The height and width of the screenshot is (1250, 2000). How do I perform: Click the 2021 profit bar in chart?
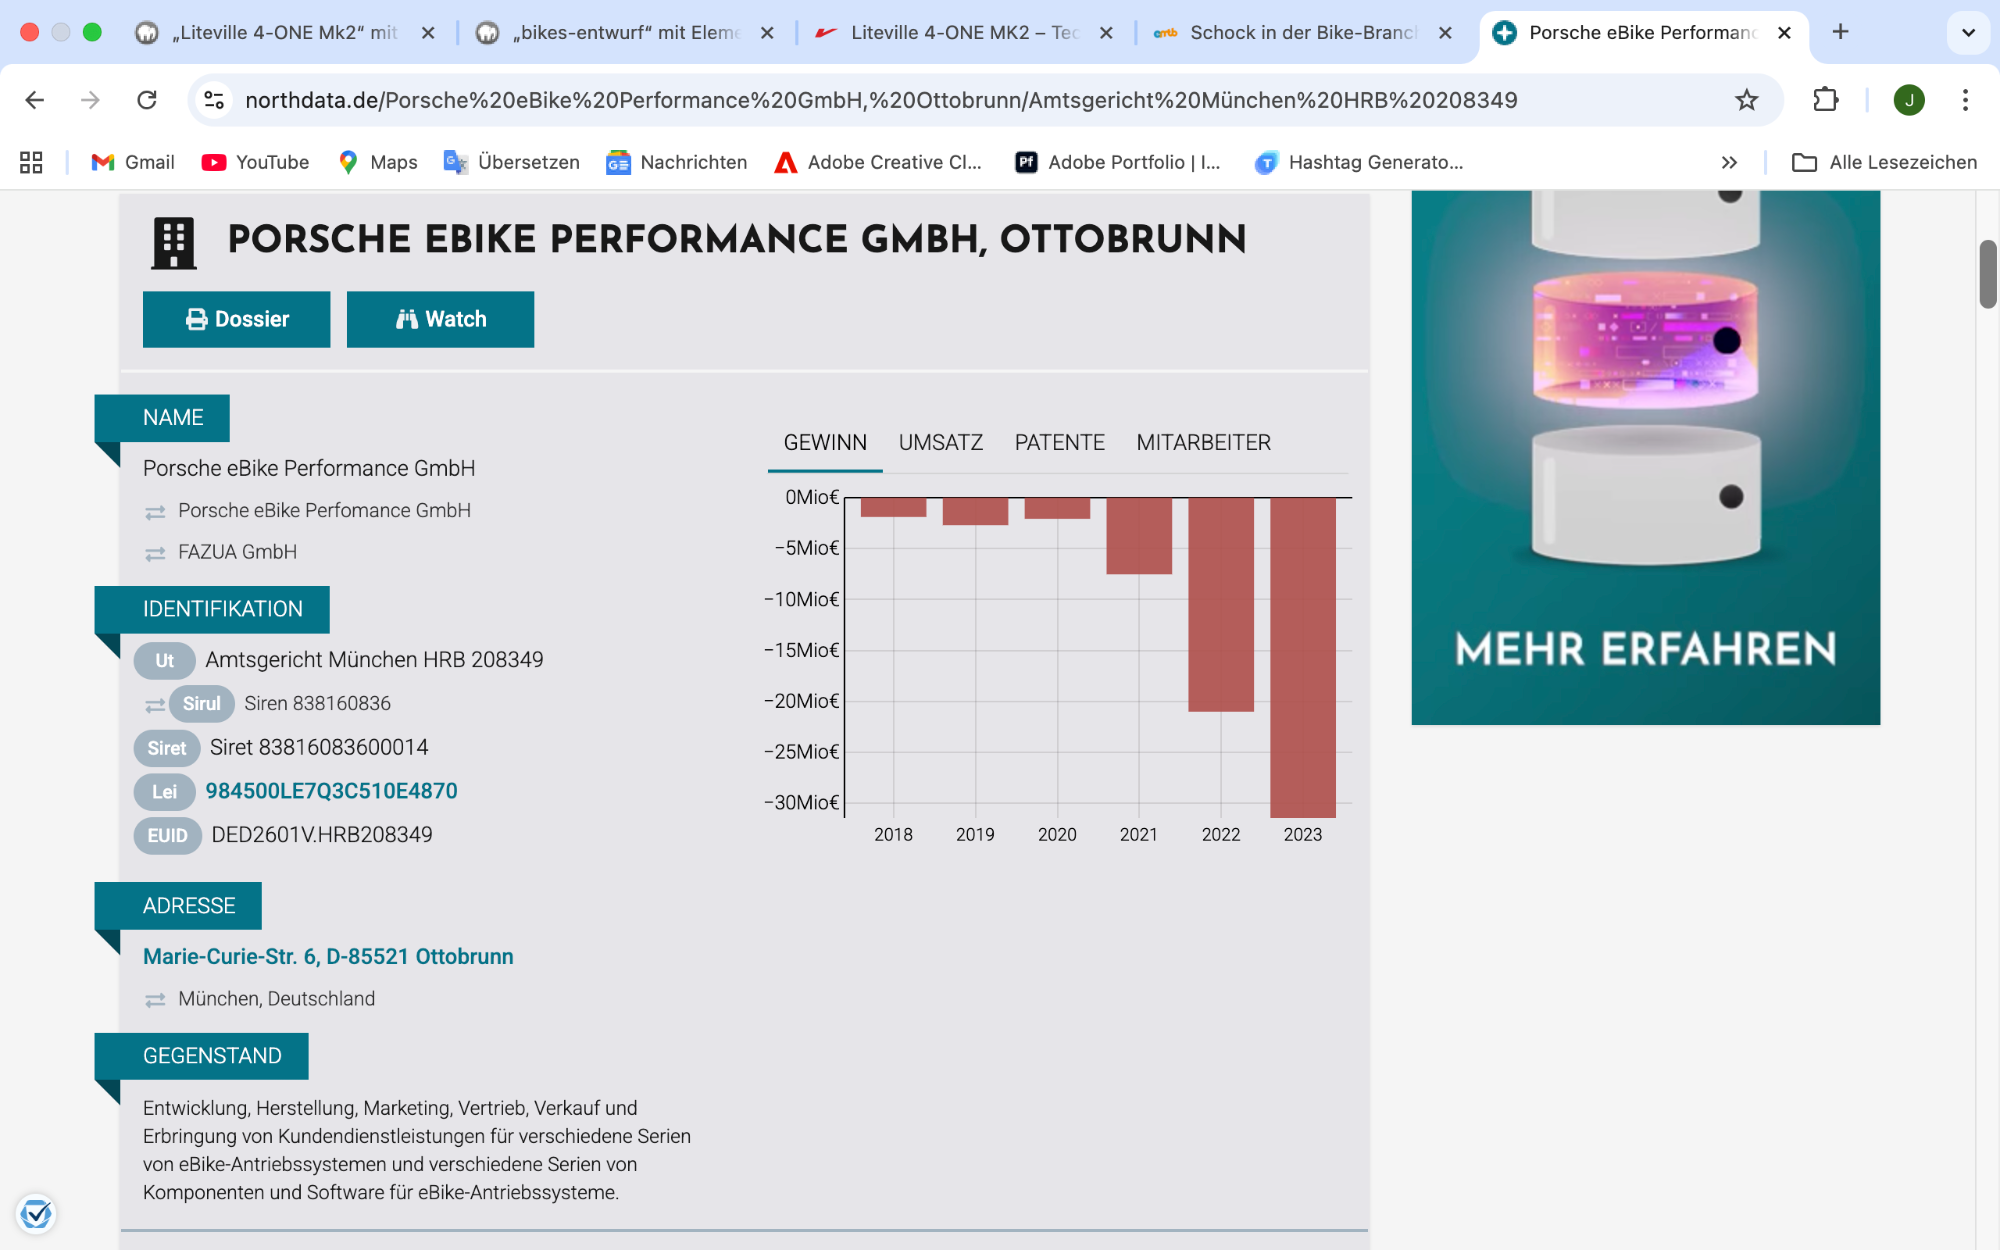1139,535
